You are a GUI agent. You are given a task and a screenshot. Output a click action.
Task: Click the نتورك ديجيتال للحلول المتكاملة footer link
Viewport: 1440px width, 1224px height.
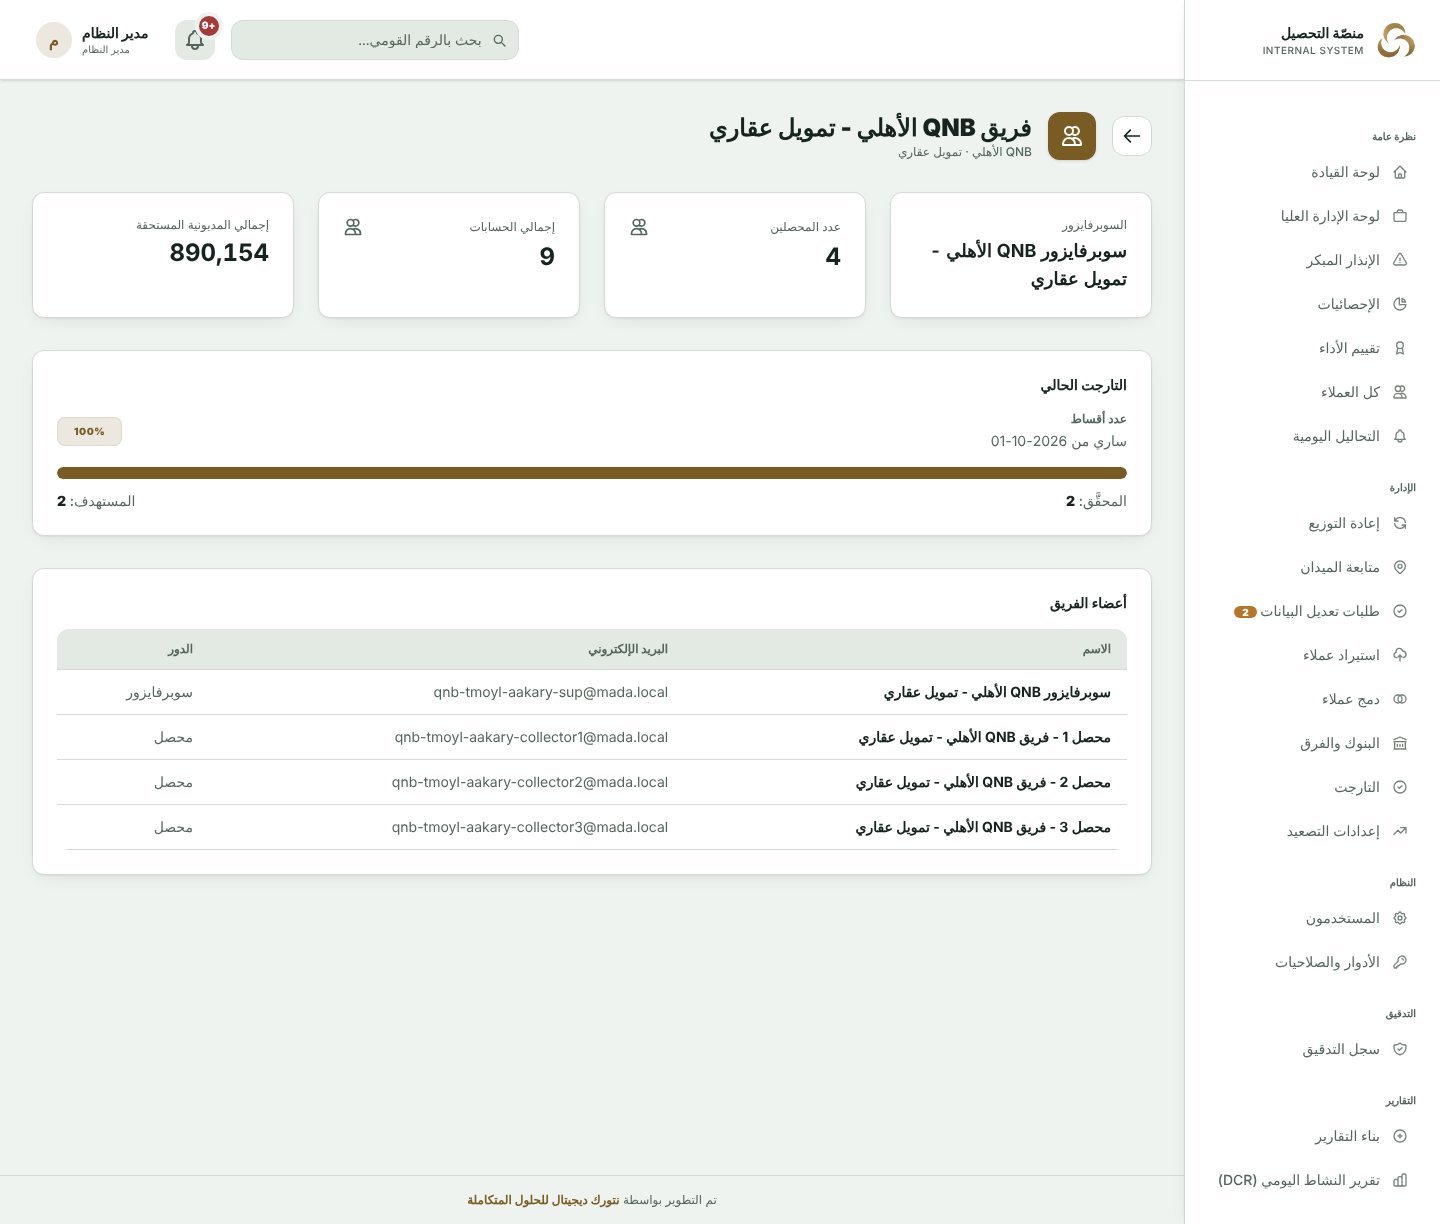pyautogui.click(x=543, y=1200)
